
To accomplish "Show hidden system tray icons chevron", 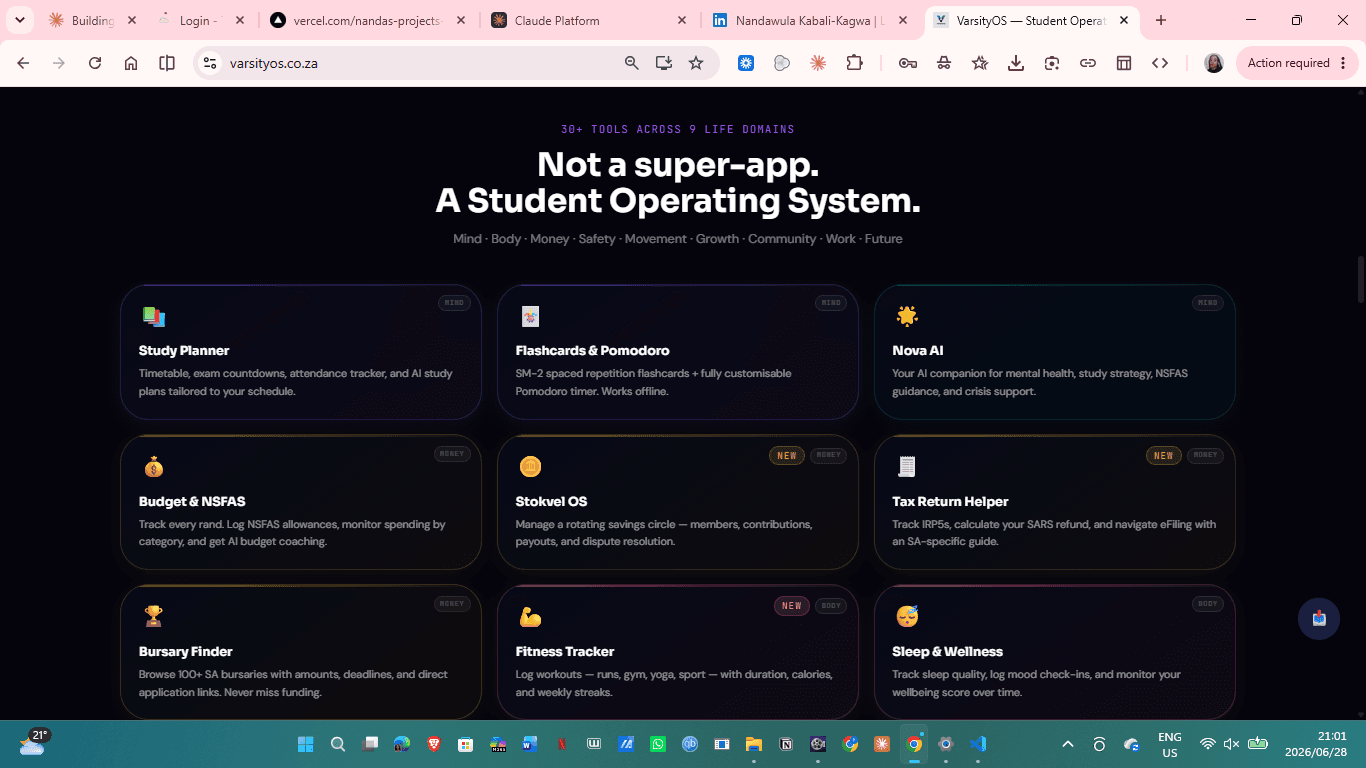I will coord(1068,744).
